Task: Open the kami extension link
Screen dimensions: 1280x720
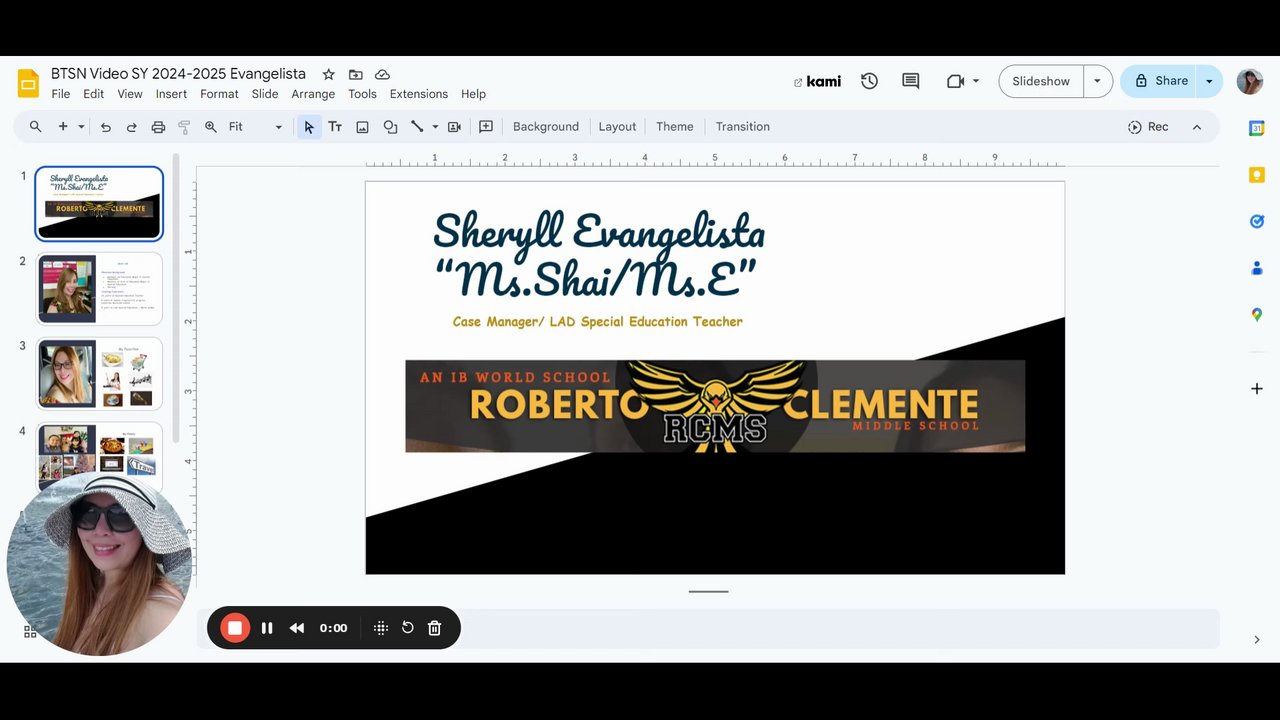Action: tap(817, 81)
